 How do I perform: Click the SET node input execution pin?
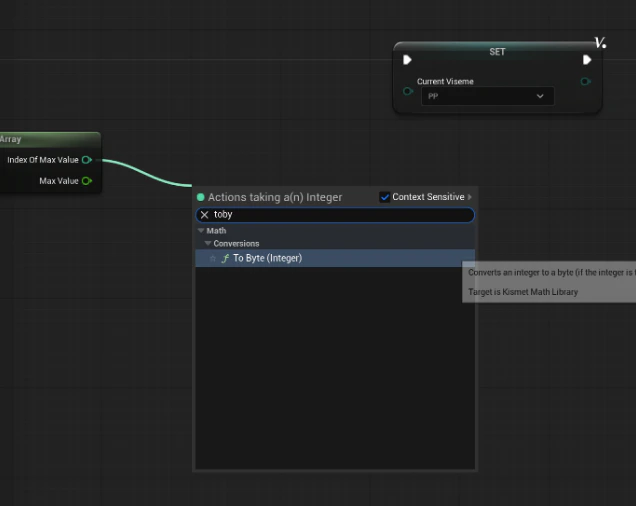click(407, 60)
